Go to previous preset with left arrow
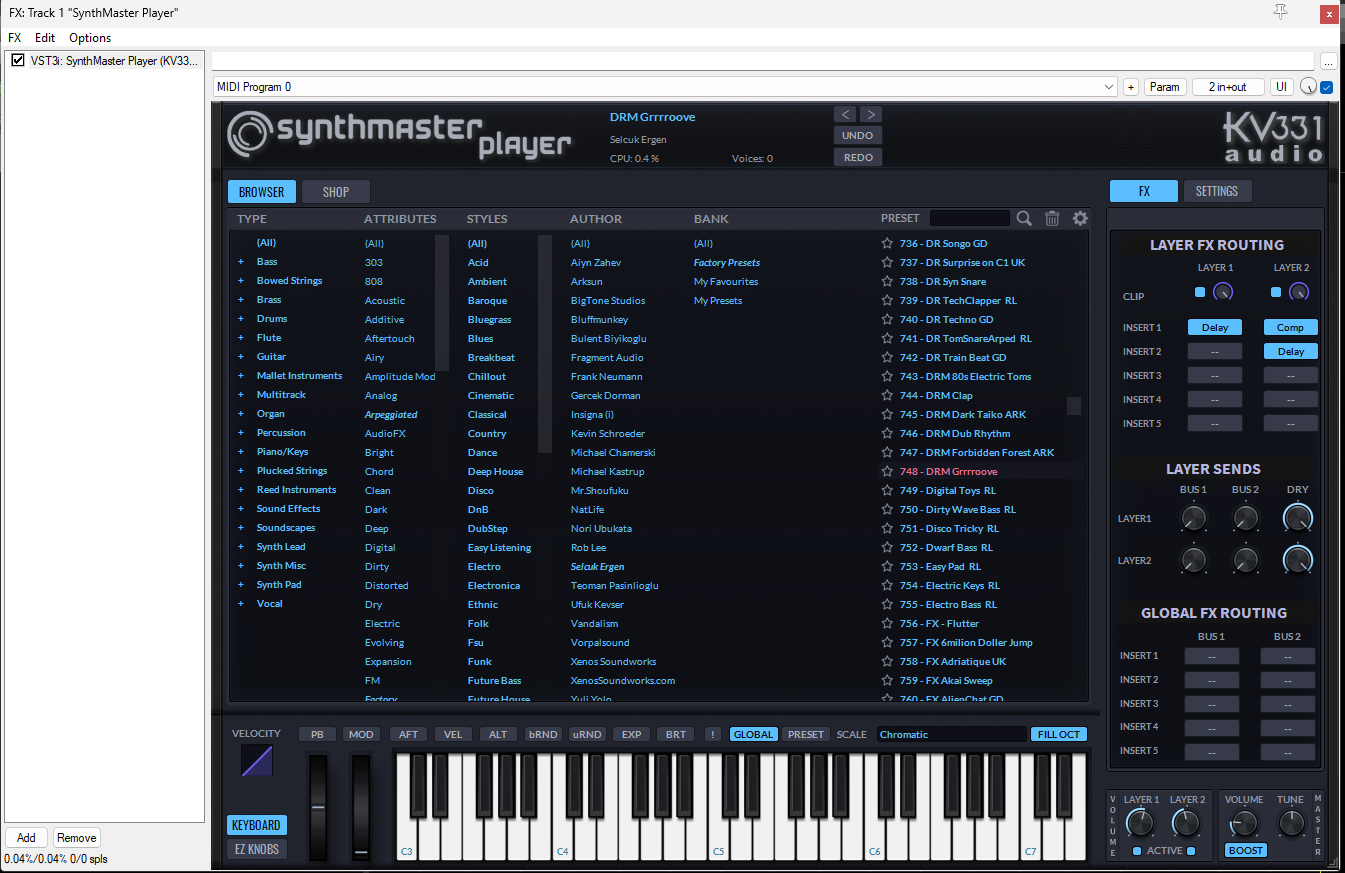 845,114
